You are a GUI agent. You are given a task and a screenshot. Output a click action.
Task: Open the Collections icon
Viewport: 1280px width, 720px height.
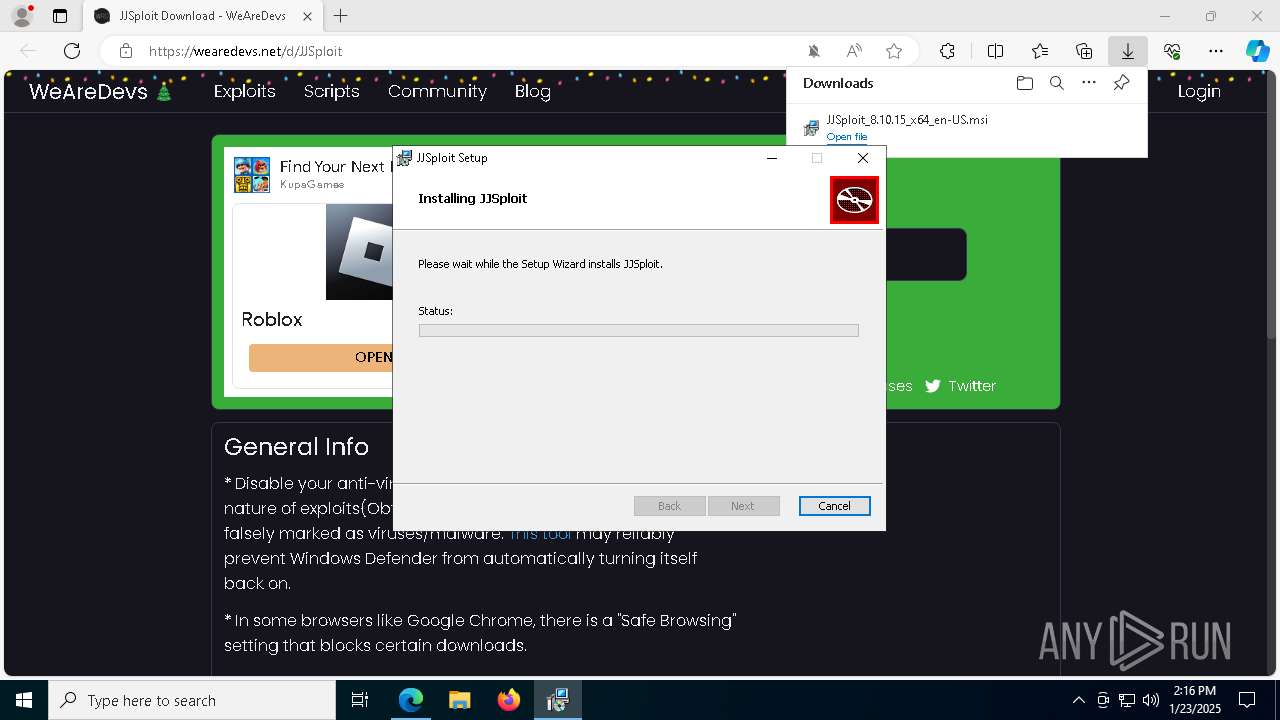1084,51
